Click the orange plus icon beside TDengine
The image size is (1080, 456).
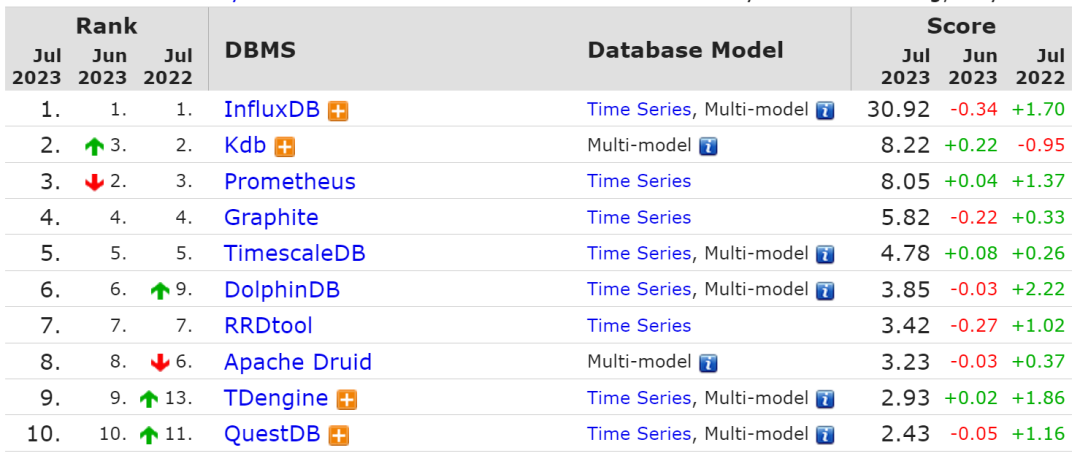pos(347,400)
